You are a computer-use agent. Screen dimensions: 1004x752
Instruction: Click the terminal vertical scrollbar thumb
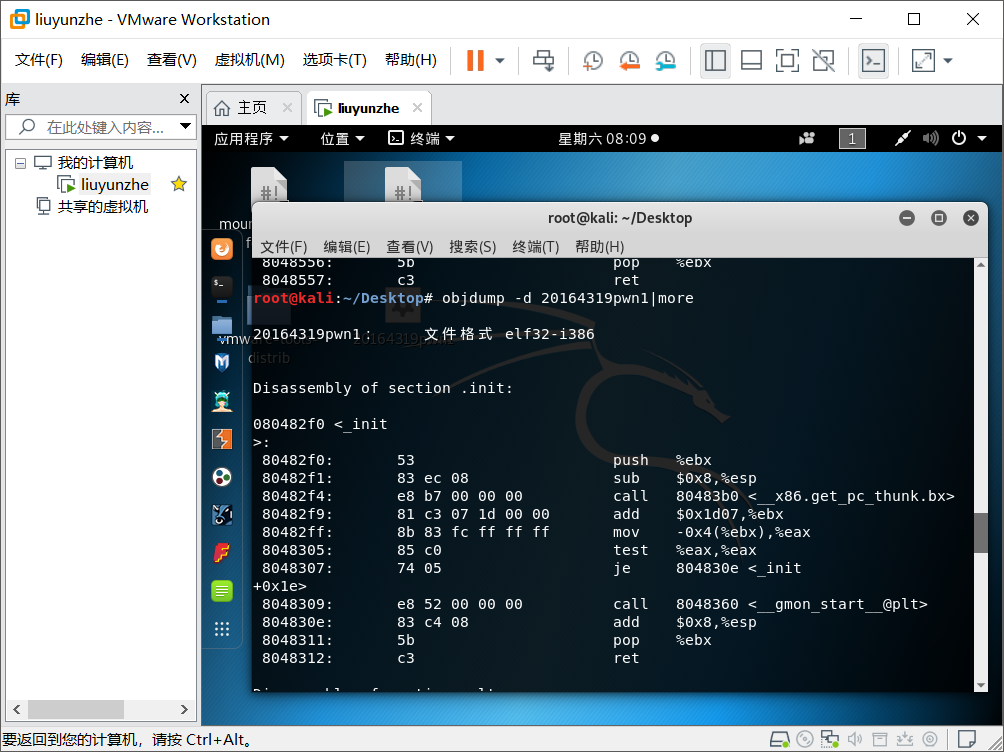[x=980, y=532]
